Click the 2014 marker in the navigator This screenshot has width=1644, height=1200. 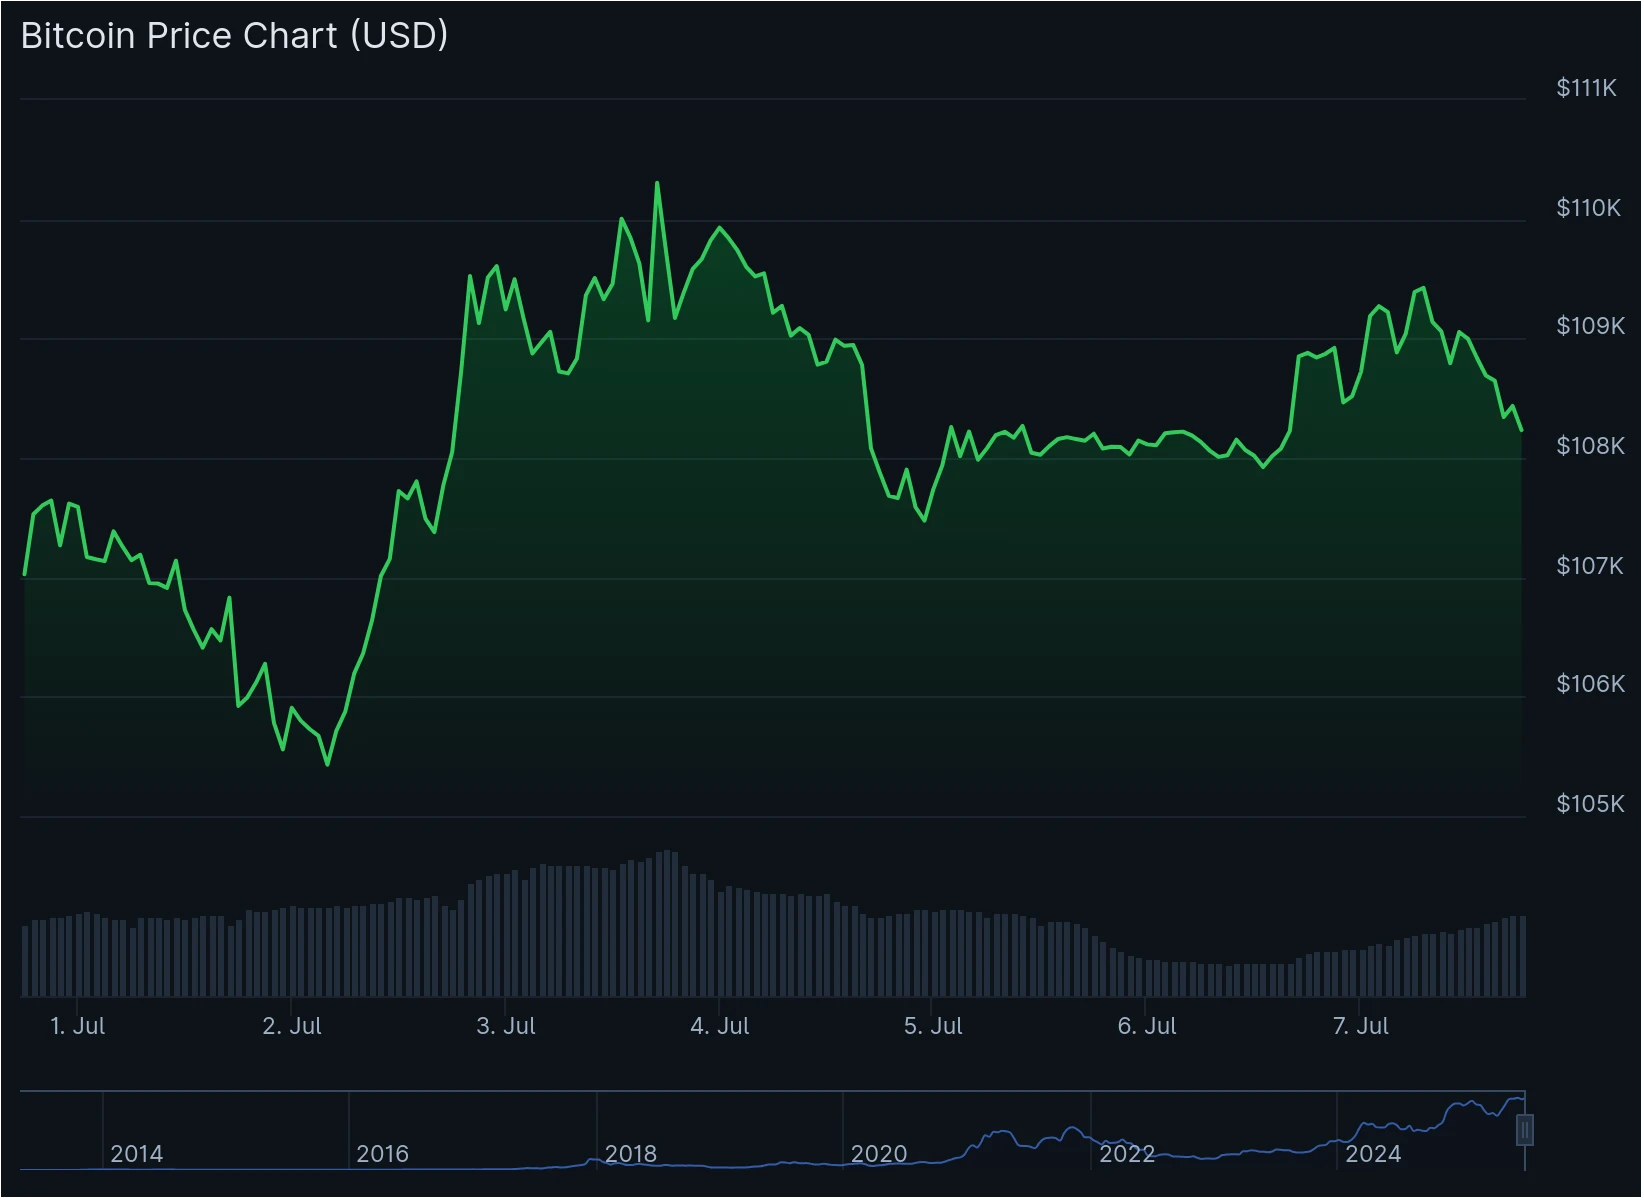coord(136,1154)
